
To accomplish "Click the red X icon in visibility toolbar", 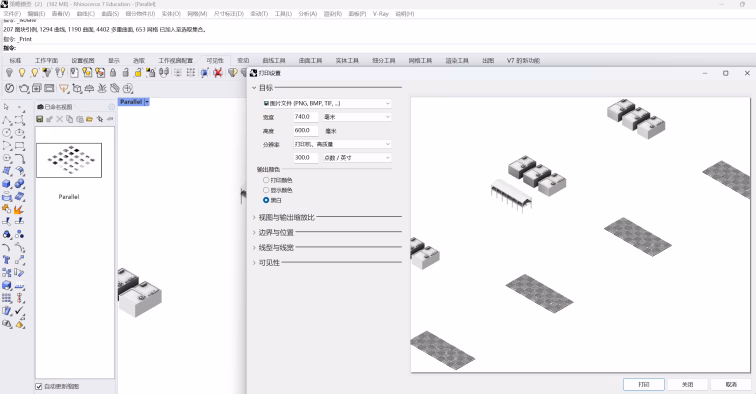I will 217,72.
